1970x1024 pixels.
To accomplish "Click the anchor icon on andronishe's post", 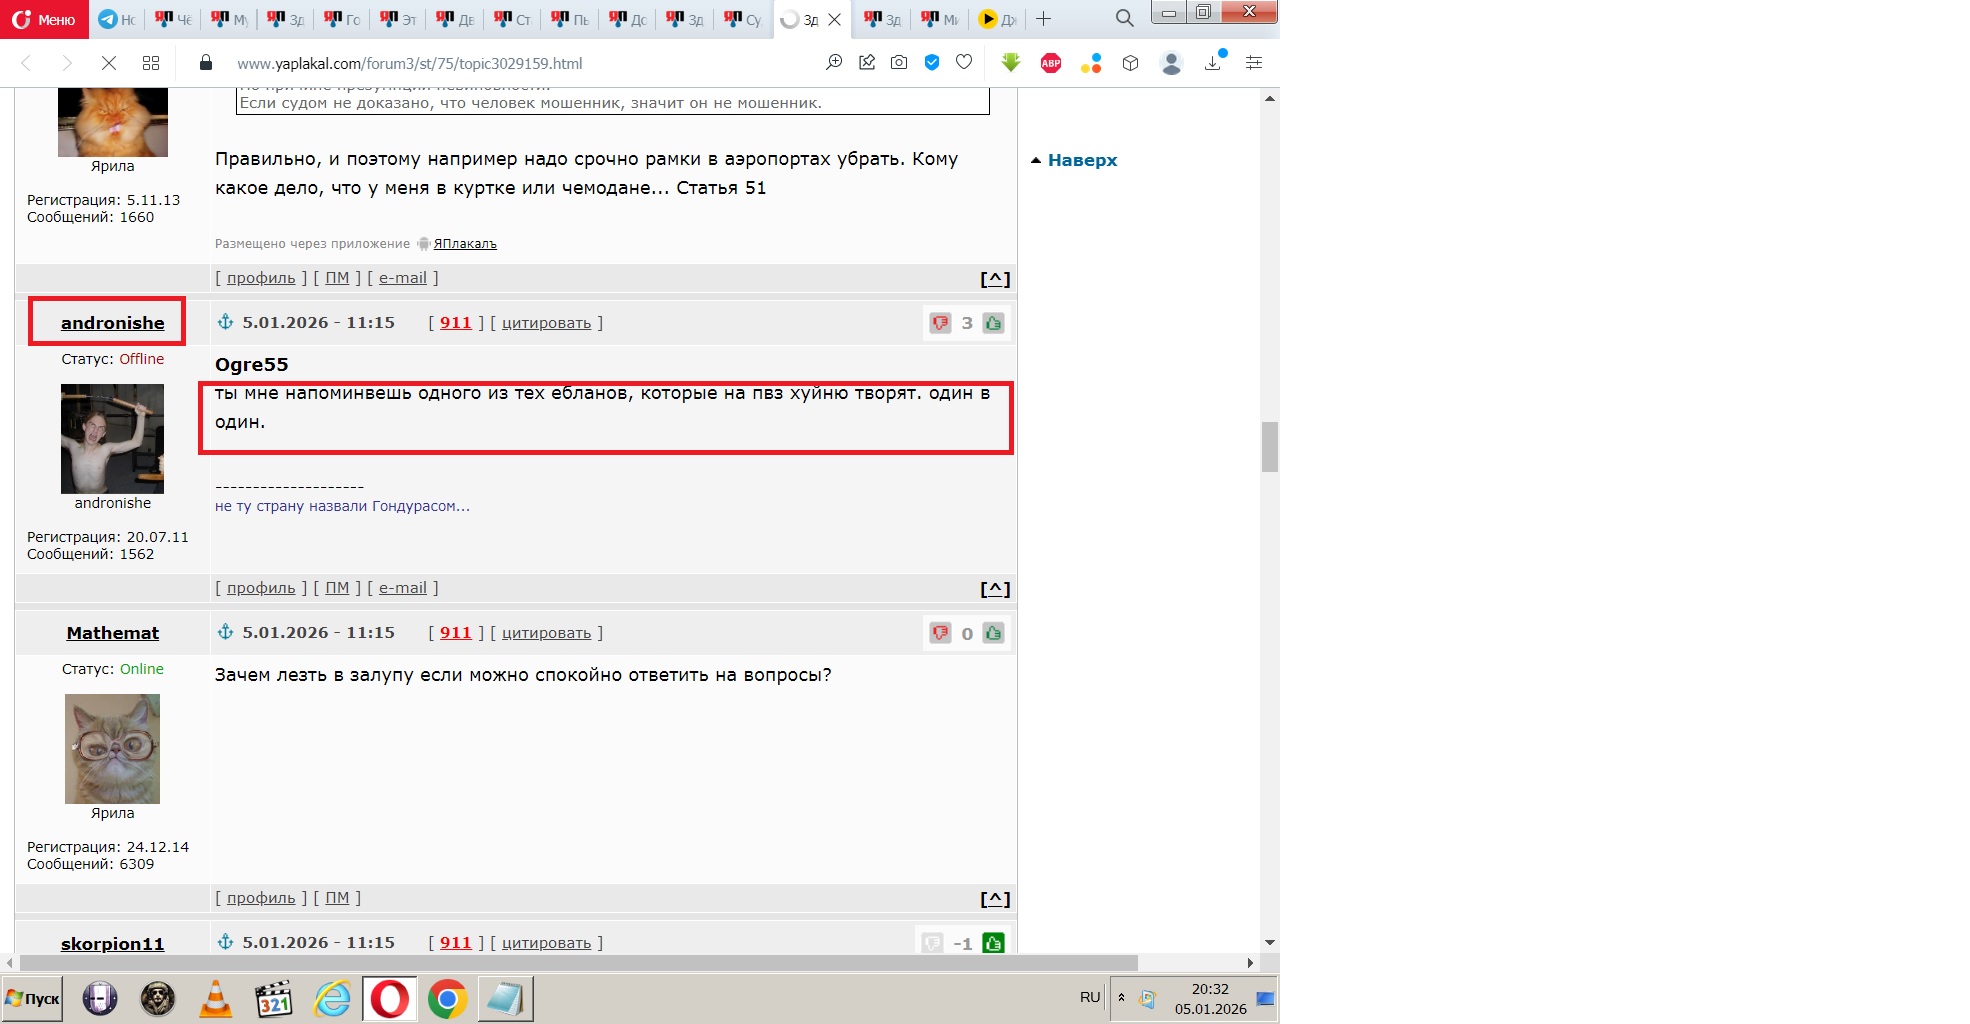I will coord(226,322).
